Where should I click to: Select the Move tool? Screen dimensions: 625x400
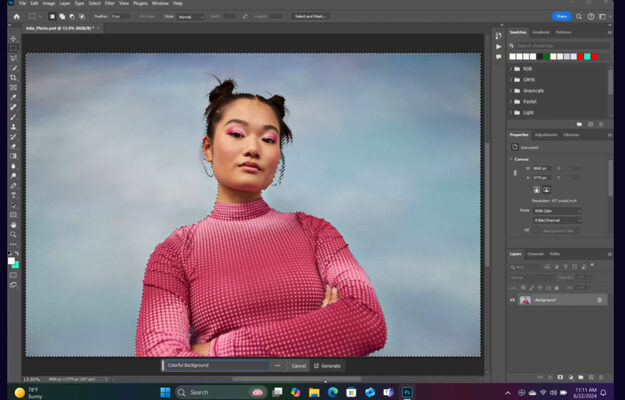[x=13, y=39]
